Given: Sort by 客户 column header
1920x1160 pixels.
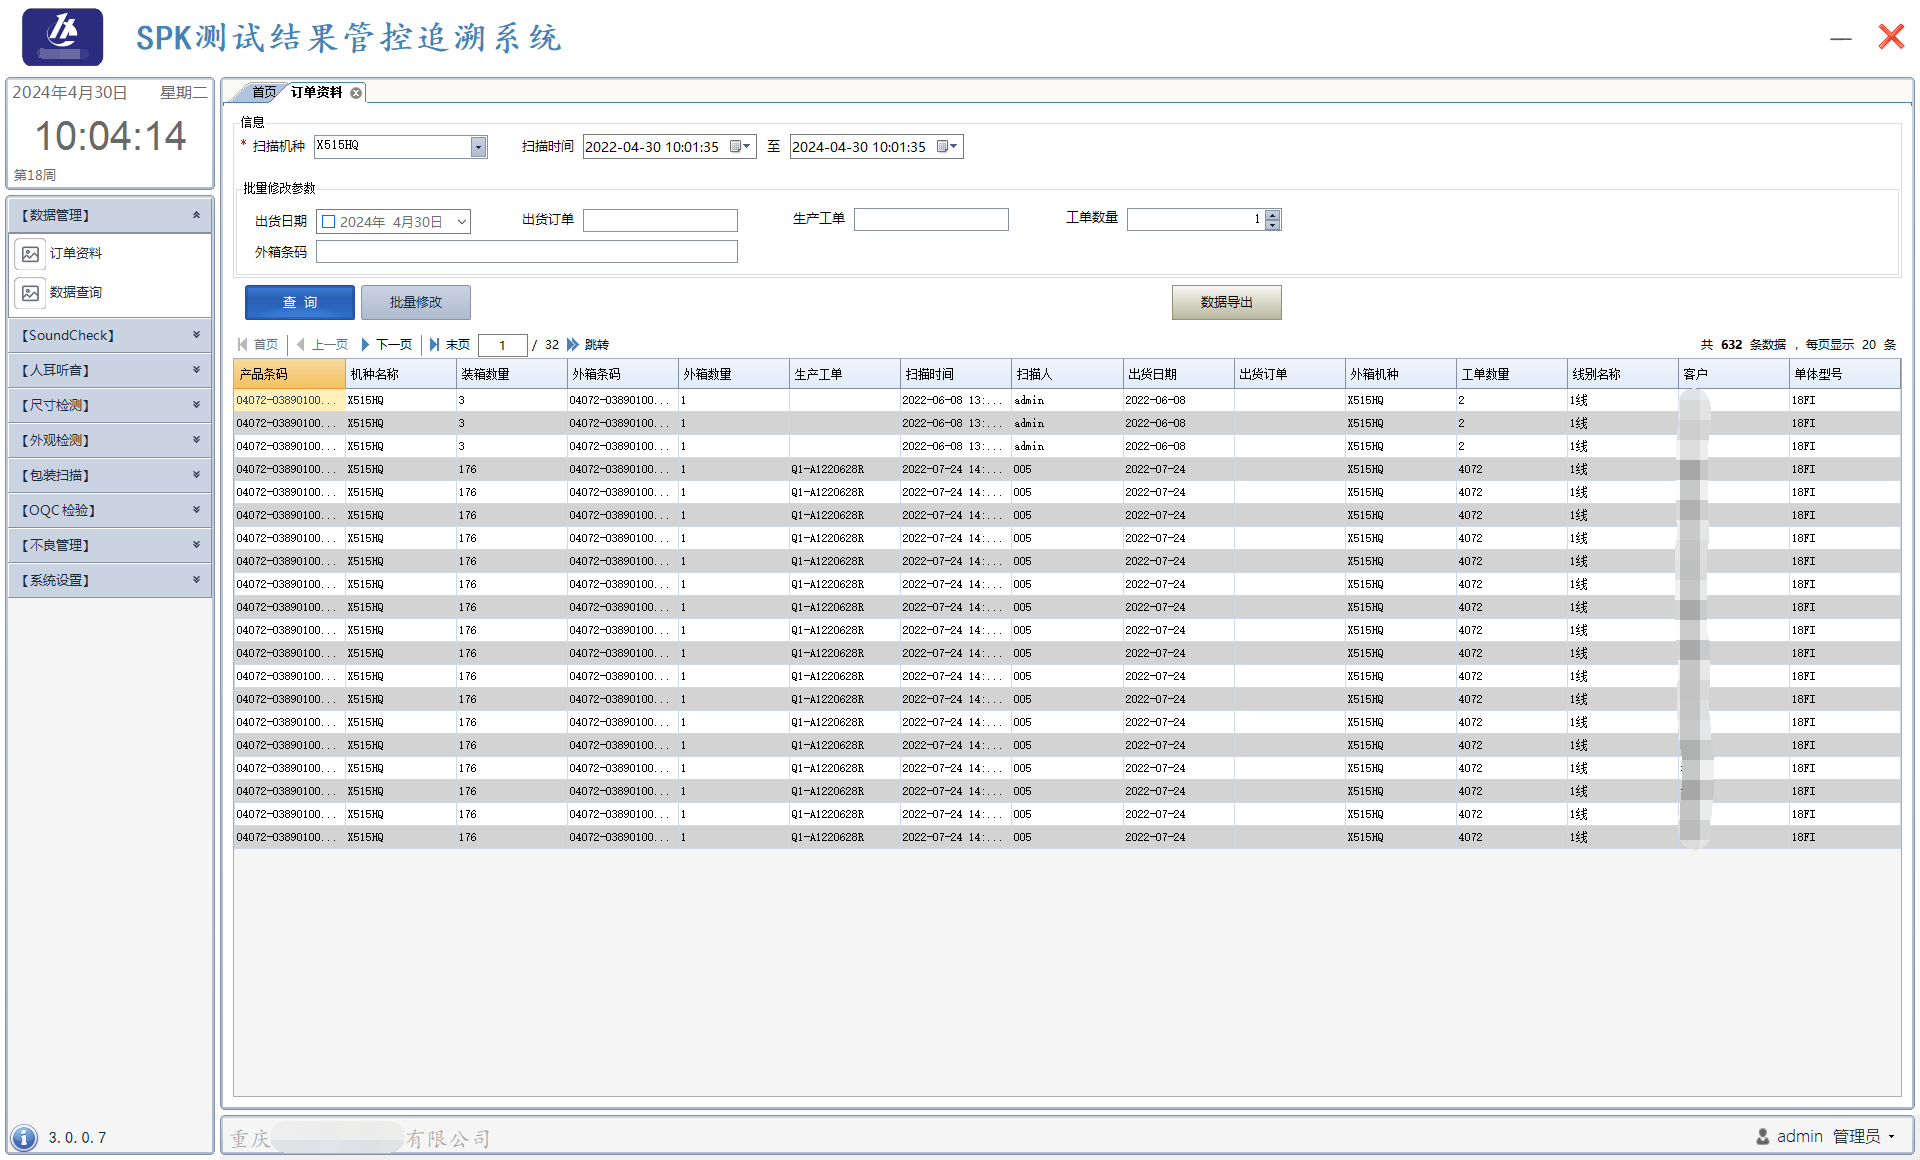Looking at the screenshot, I should [1733, 374].
